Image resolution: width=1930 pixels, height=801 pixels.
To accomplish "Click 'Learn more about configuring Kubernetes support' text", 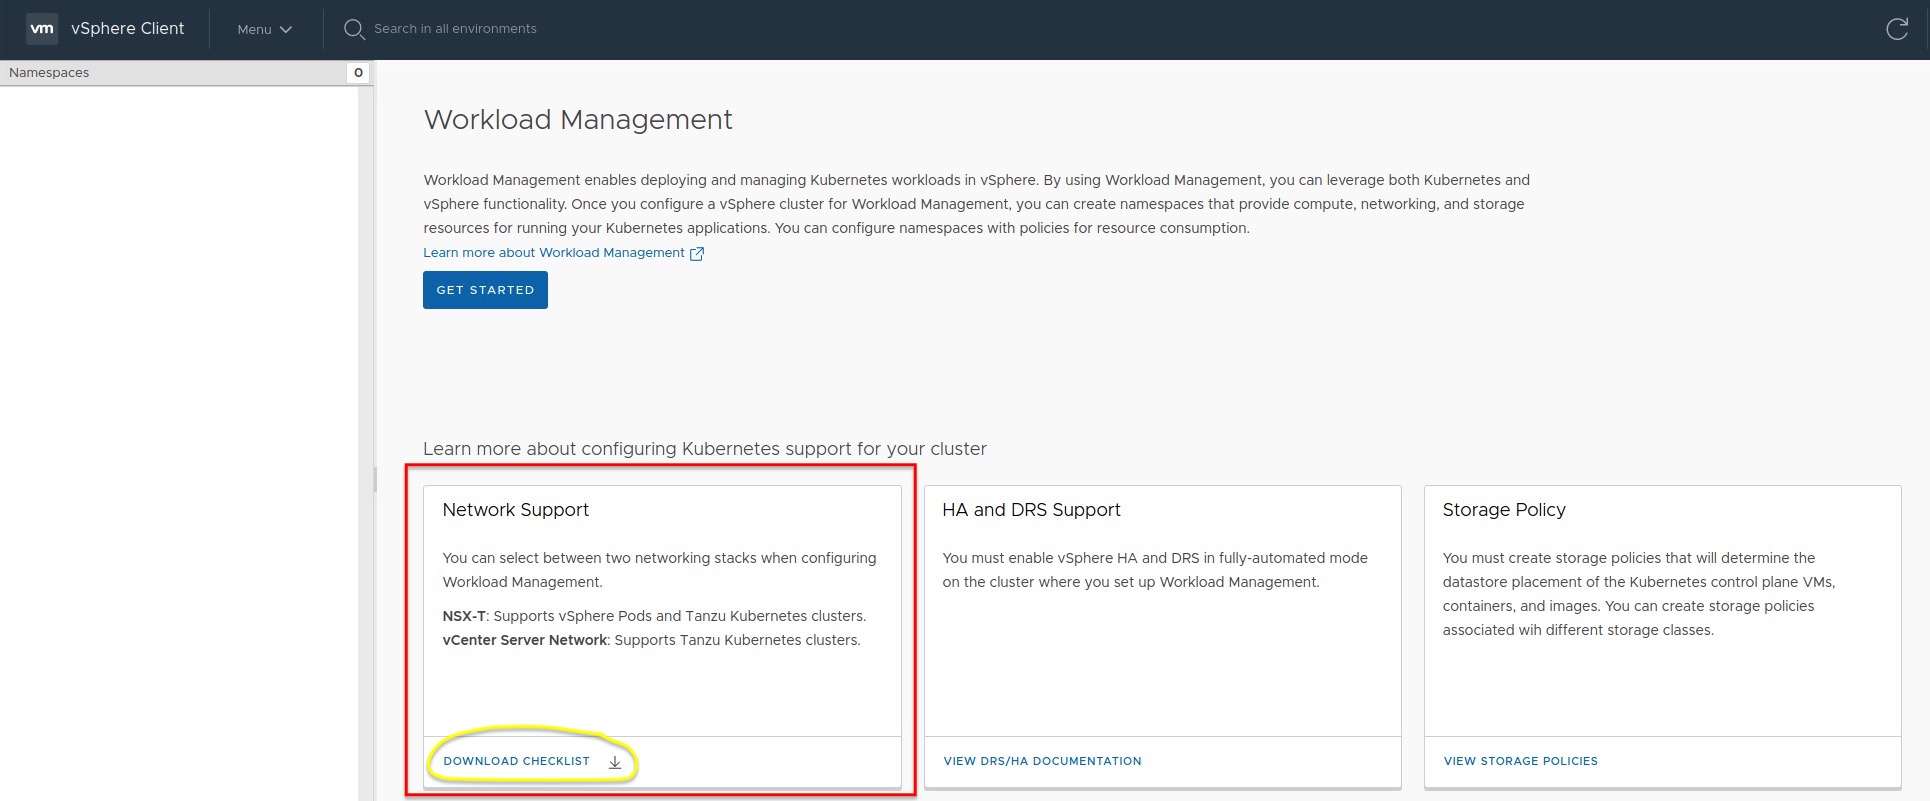I will click(703, 449).
